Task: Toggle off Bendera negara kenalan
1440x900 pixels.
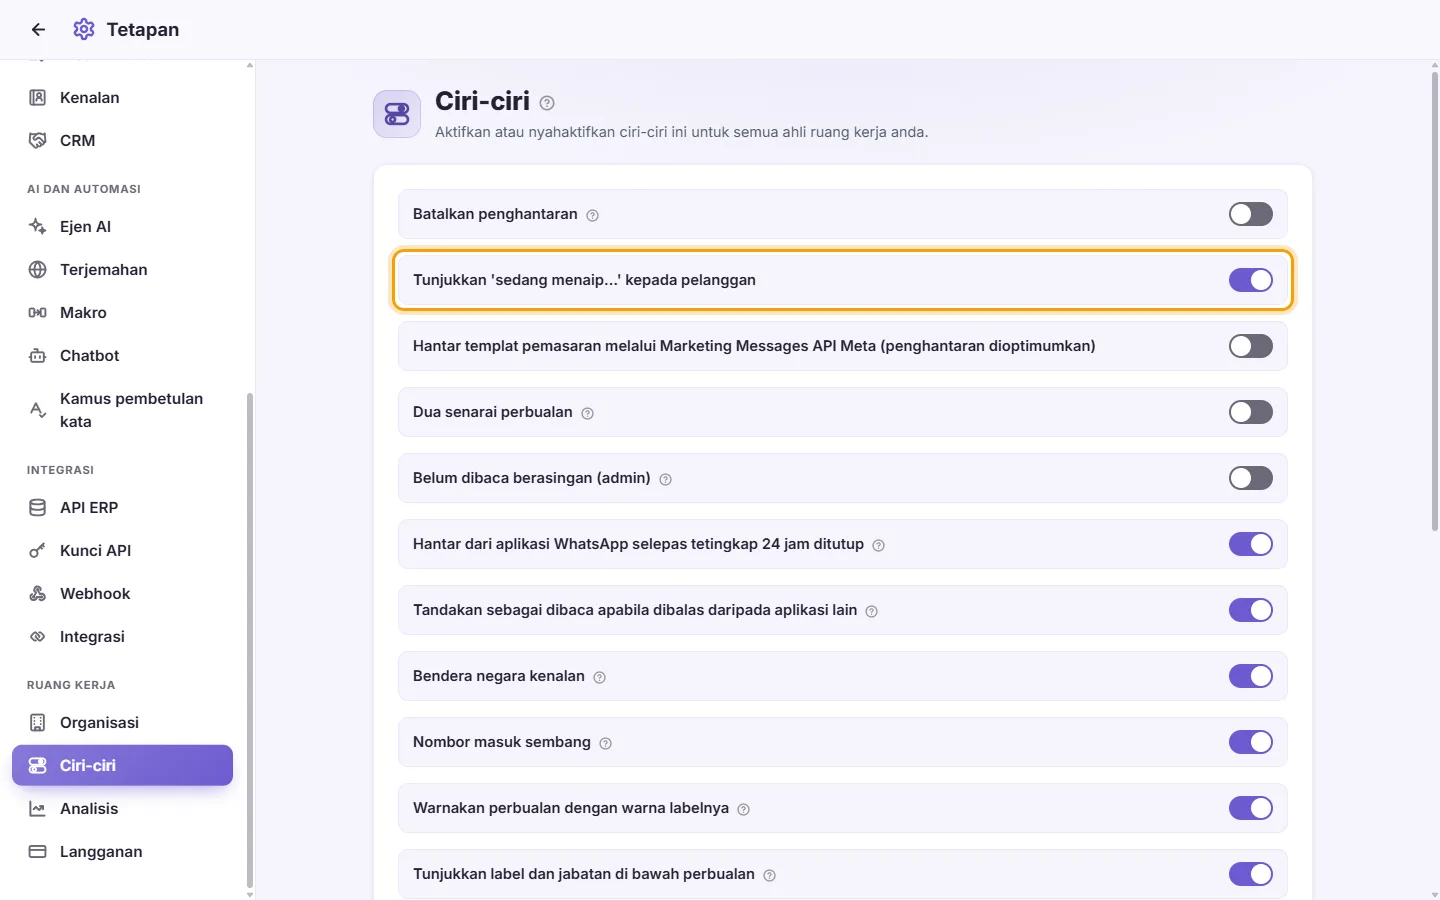Action: pyautogui.click(x=1250, y=676)
